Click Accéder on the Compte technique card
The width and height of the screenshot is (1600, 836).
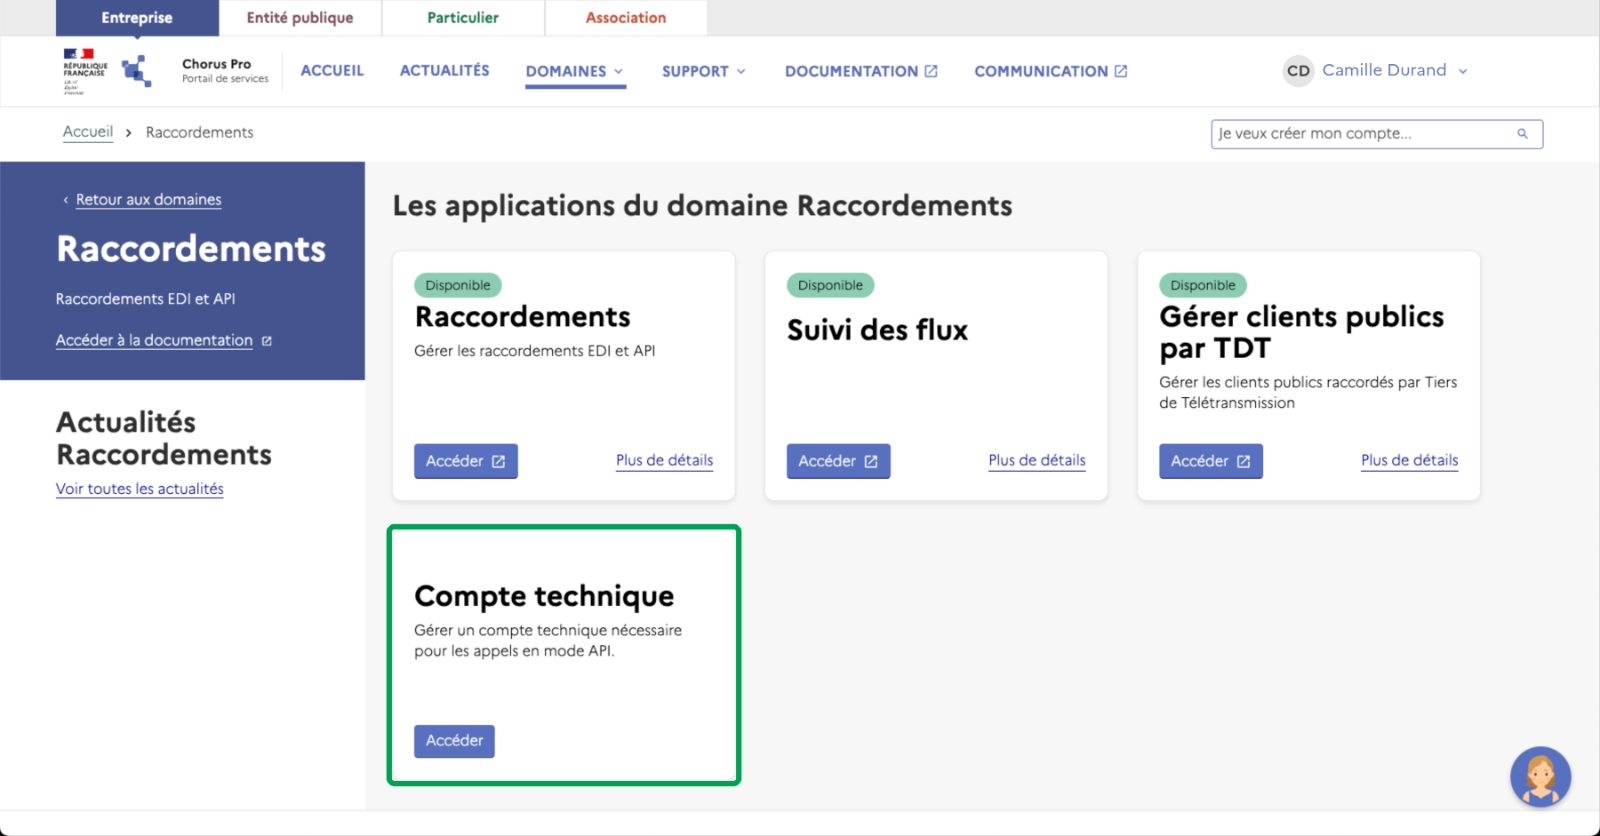click(x=454, y=741)
